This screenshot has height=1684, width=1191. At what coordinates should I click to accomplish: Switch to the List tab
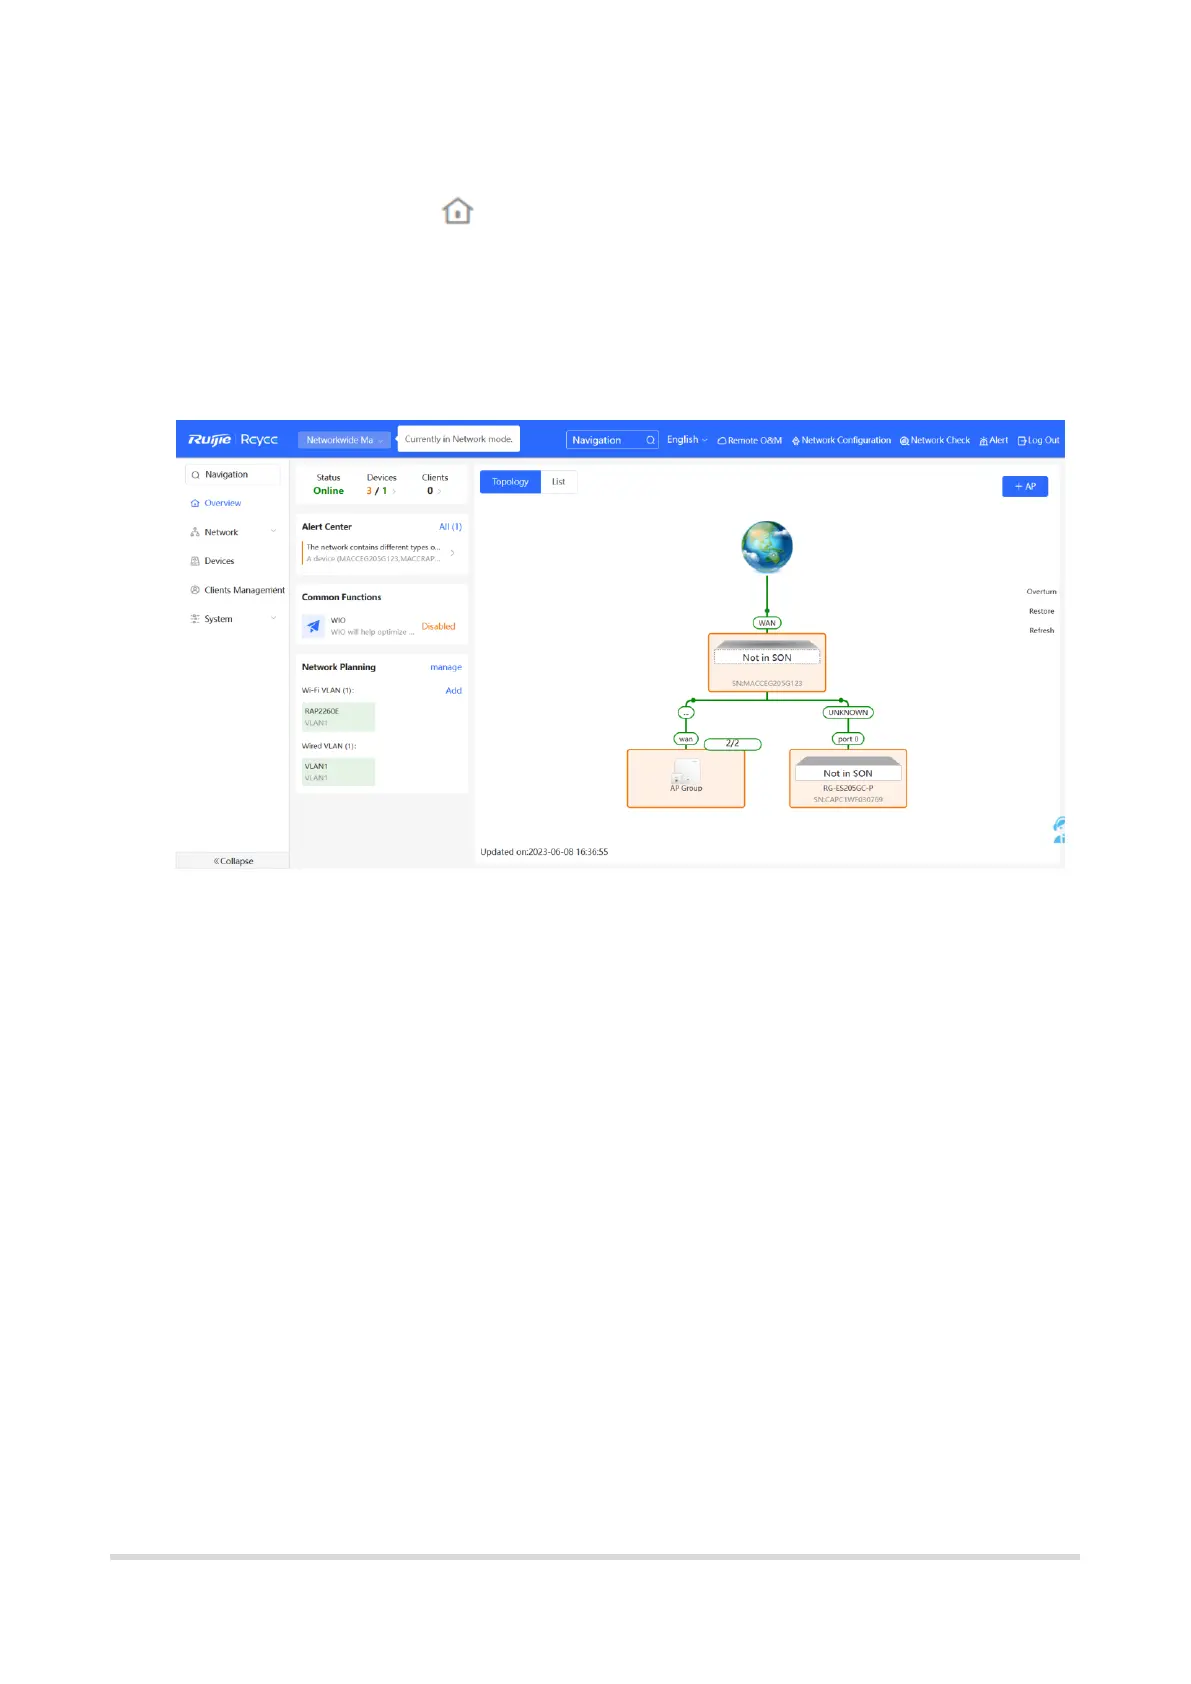558,482
